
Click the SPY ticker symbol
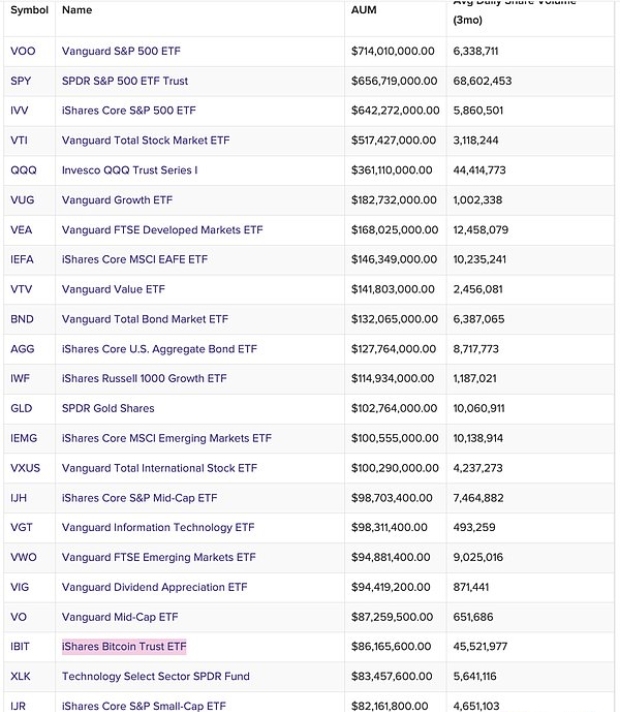[21, 81]
